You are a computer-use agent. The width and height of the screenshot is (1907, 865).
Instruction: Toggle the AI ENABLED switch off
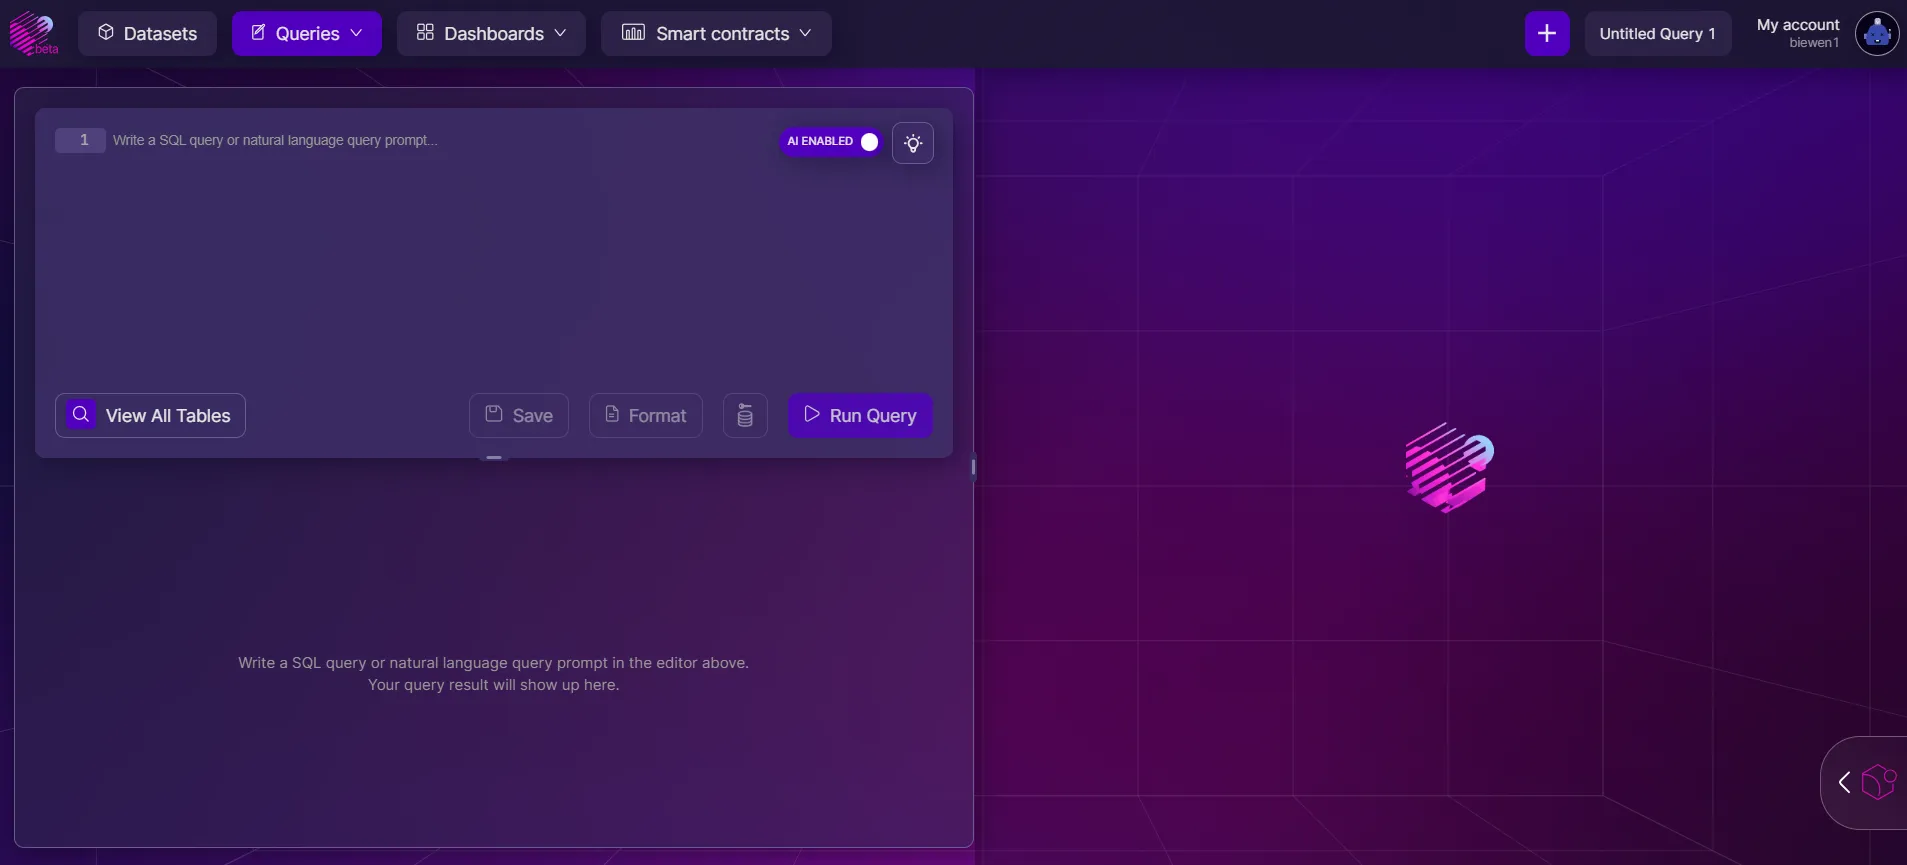(x=868, y=142)
